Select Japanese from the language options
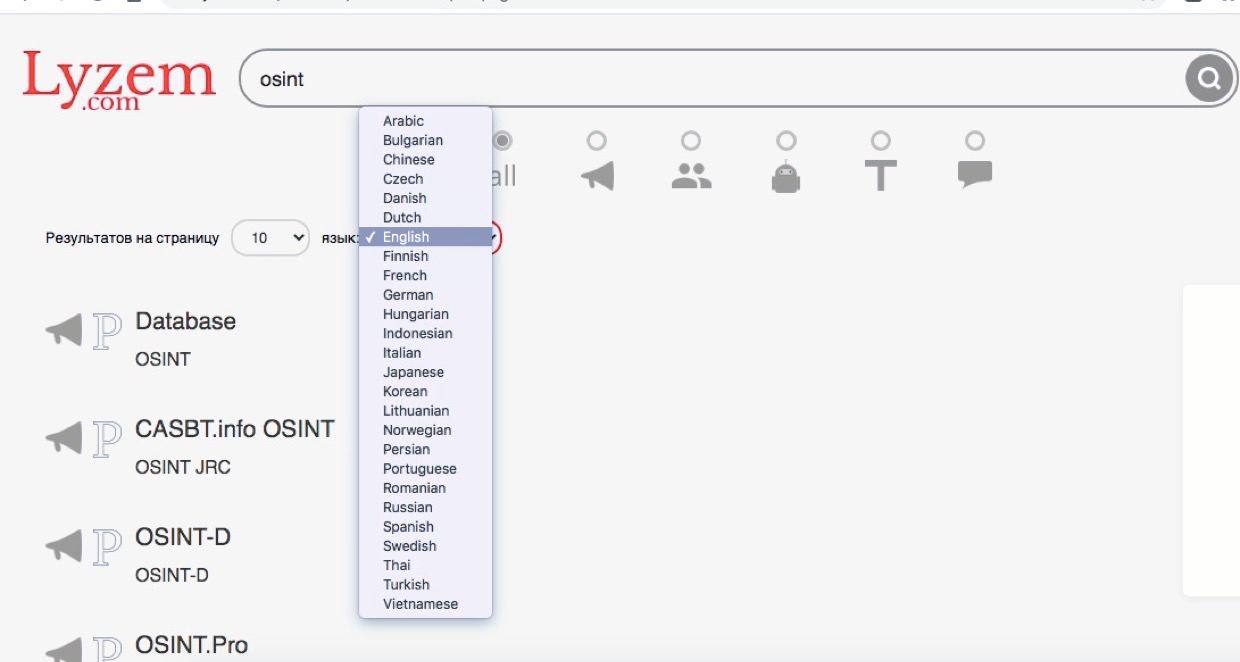 click(425, 372)
